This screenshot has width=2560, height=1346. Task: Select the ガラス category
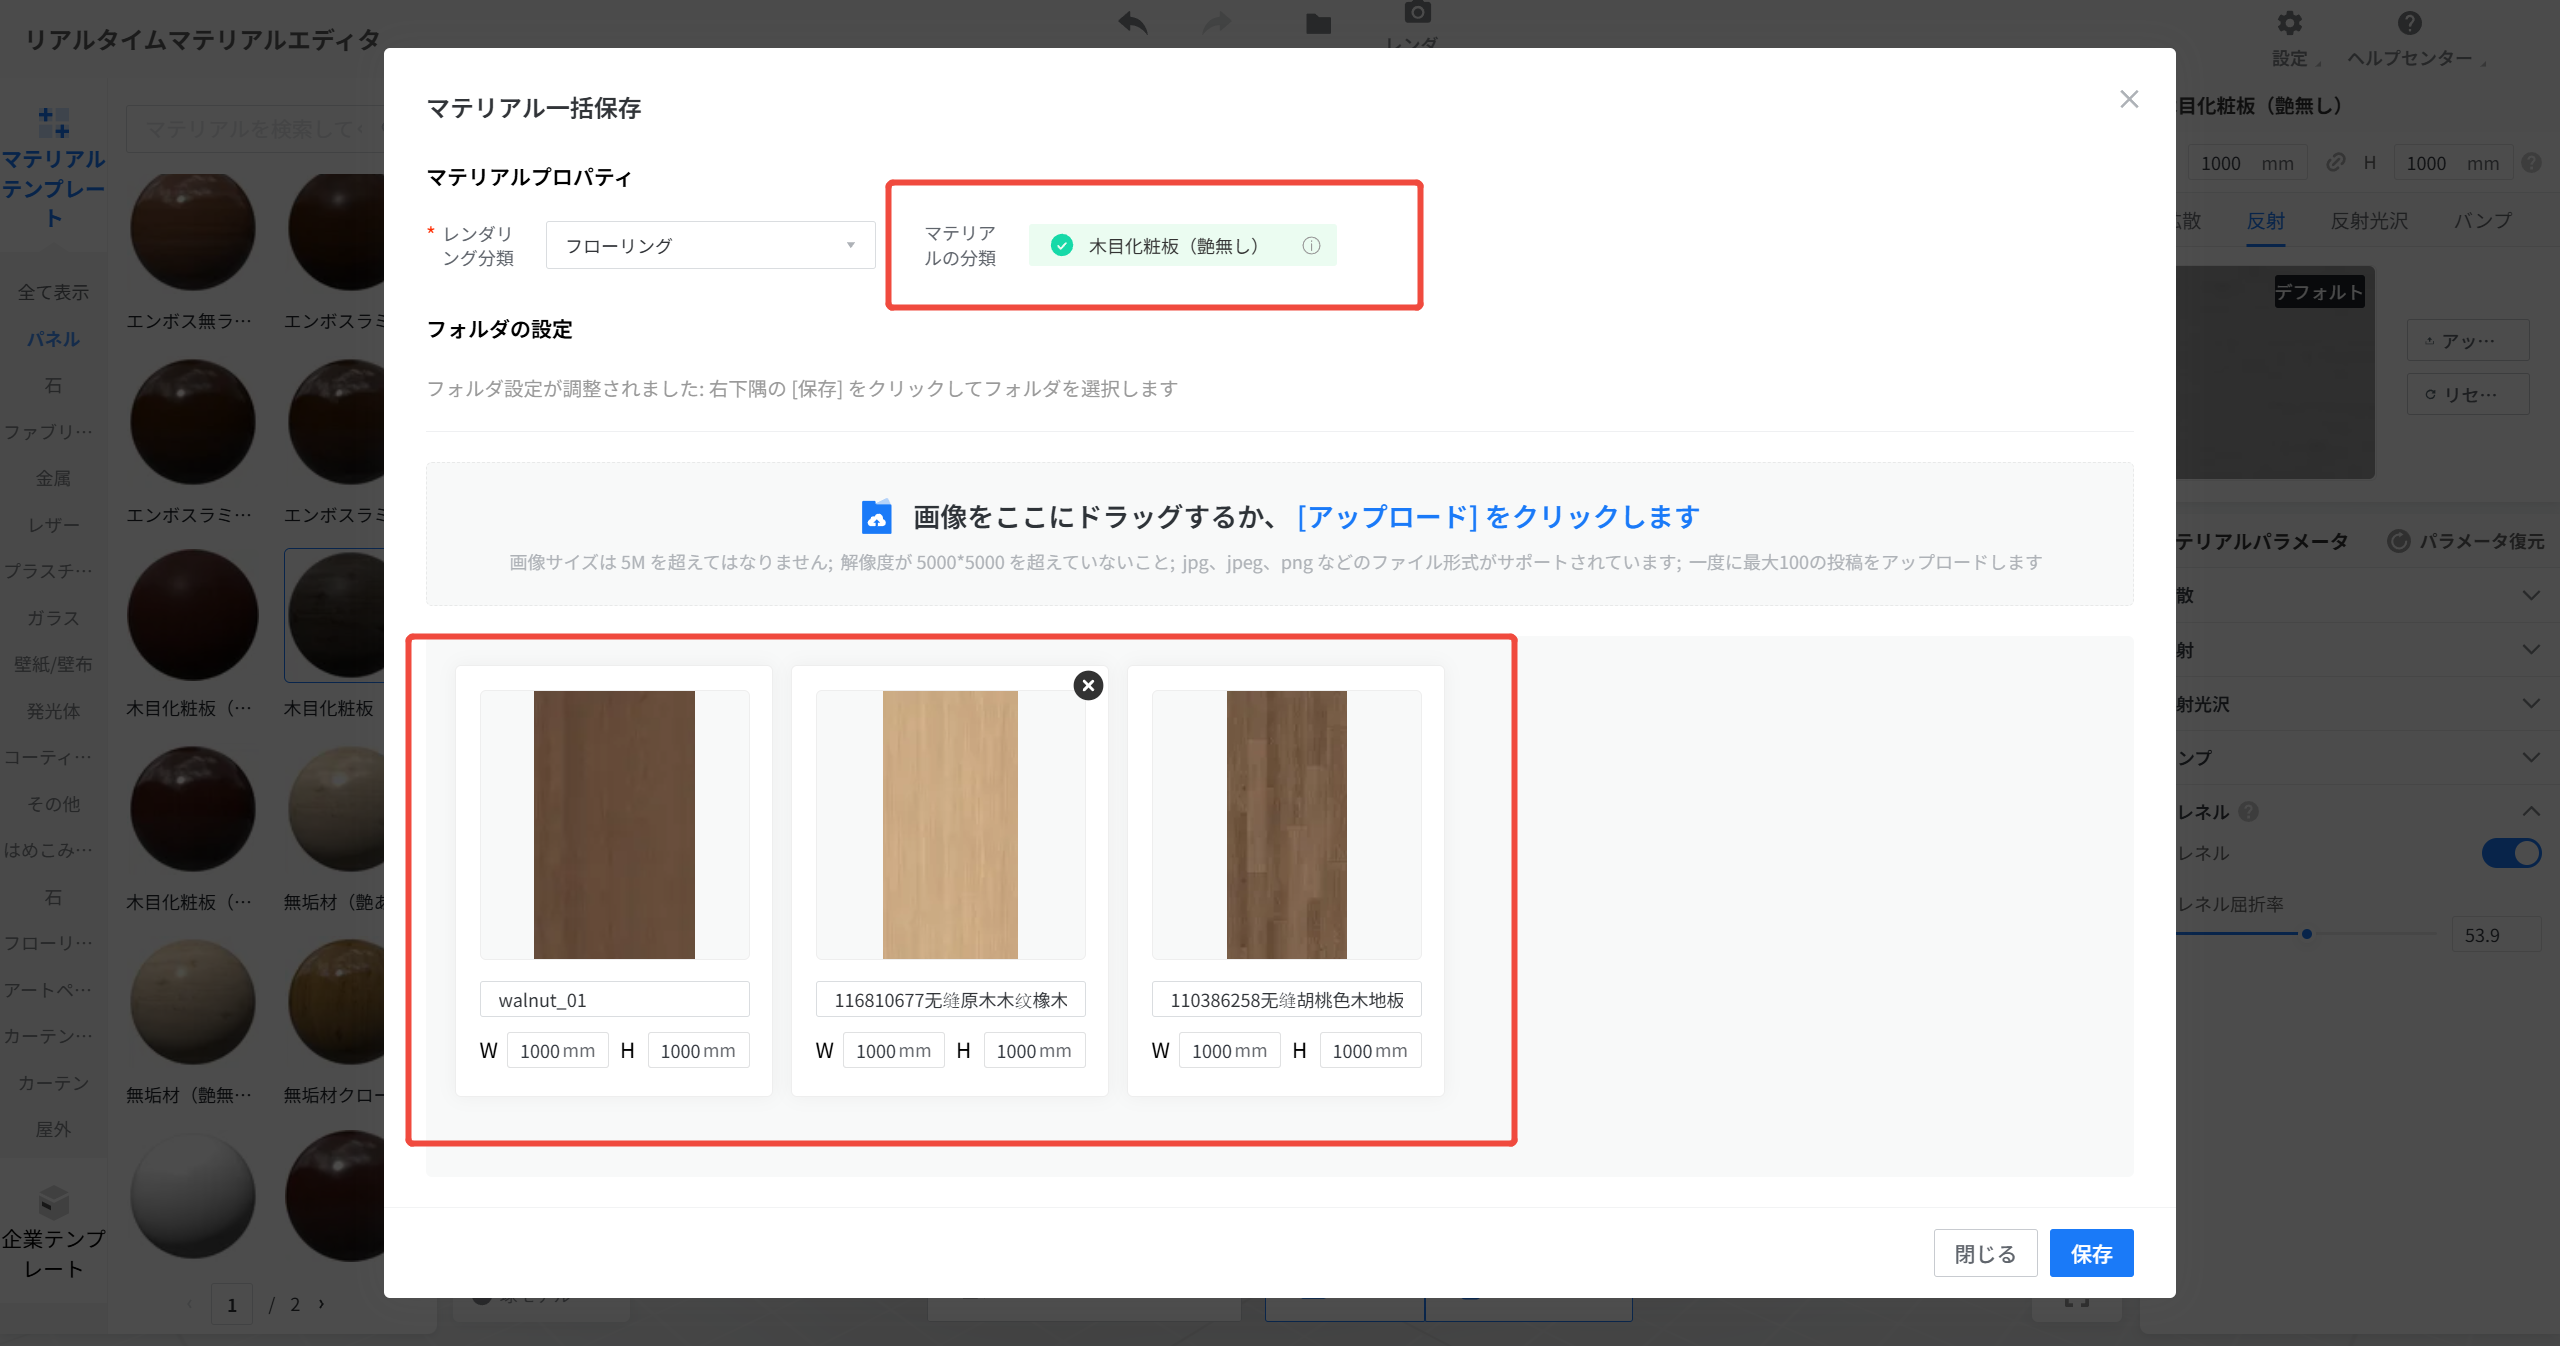(x=53, y=618)
